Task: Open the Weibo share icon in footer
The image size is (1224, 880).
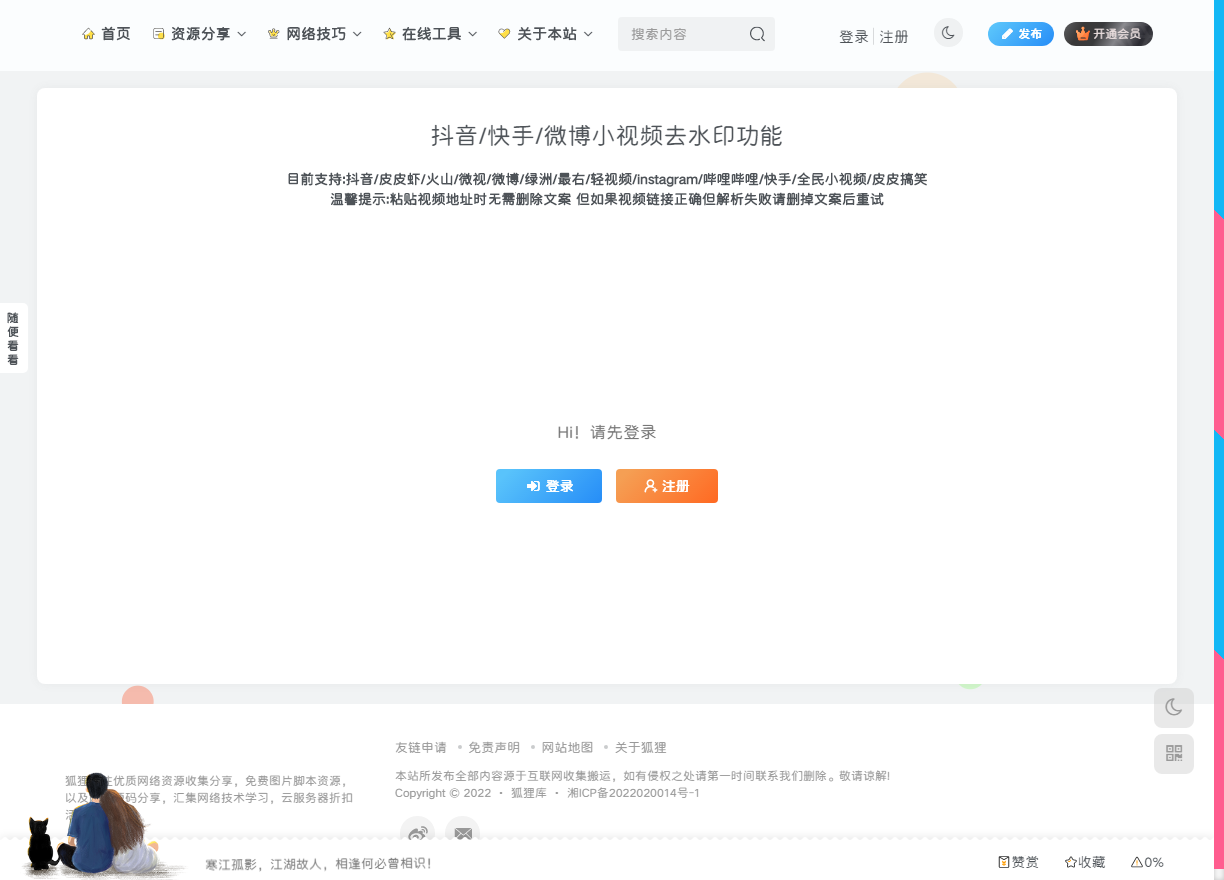Action: click(x=417, y=833)
